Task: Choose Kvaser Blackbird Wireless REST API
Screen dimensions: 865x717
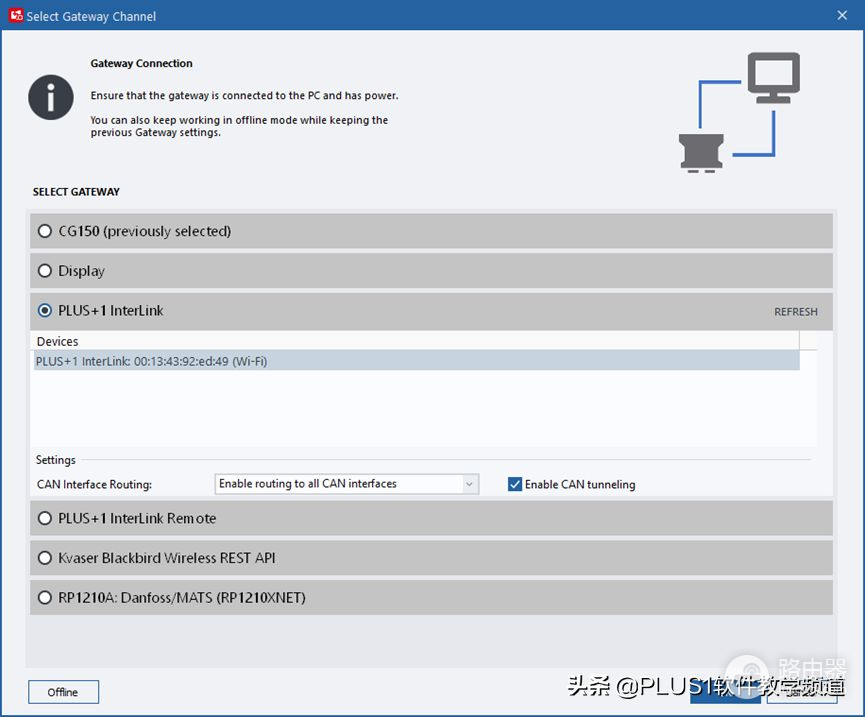Action: tap(431, 558)
